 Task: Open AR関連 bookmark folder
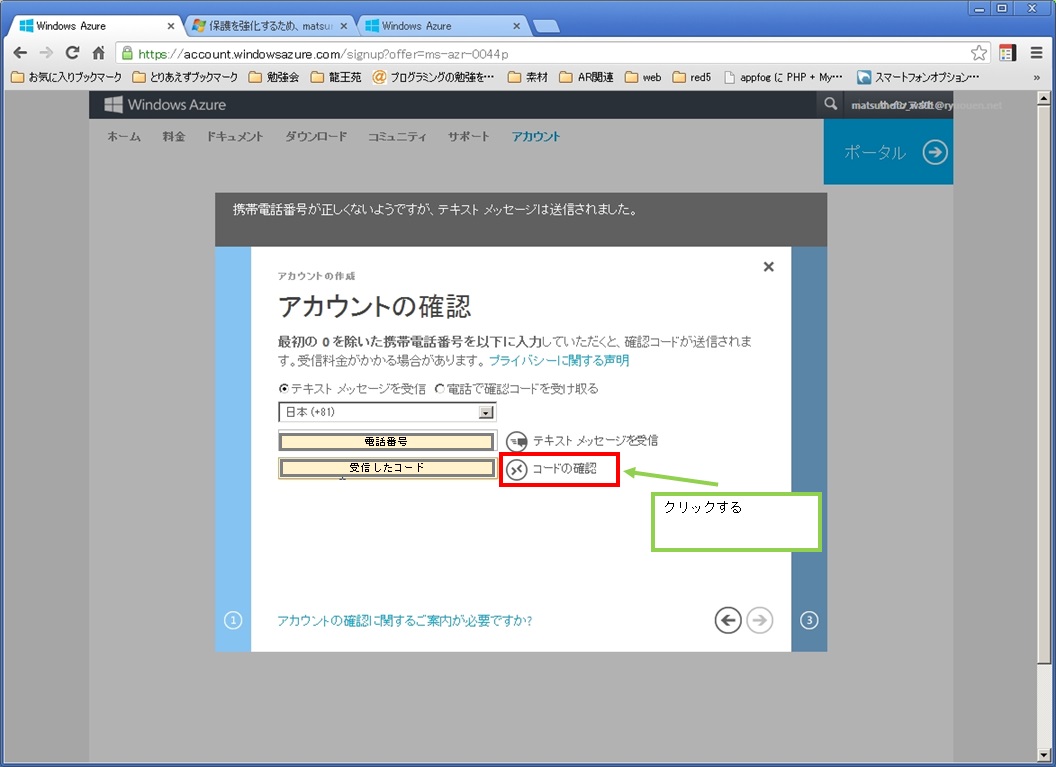587,77
